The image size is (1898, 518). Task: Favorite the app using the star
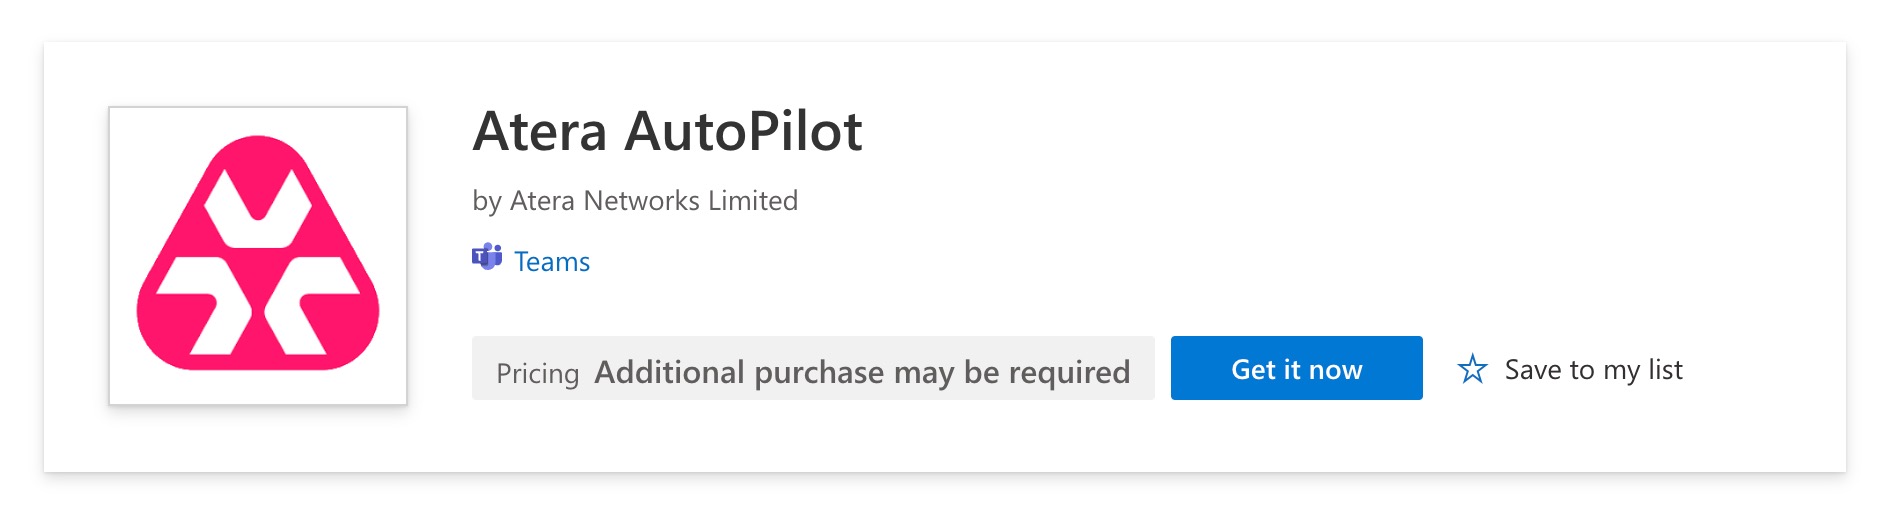pyautogui.click(x=1472, y=369)
